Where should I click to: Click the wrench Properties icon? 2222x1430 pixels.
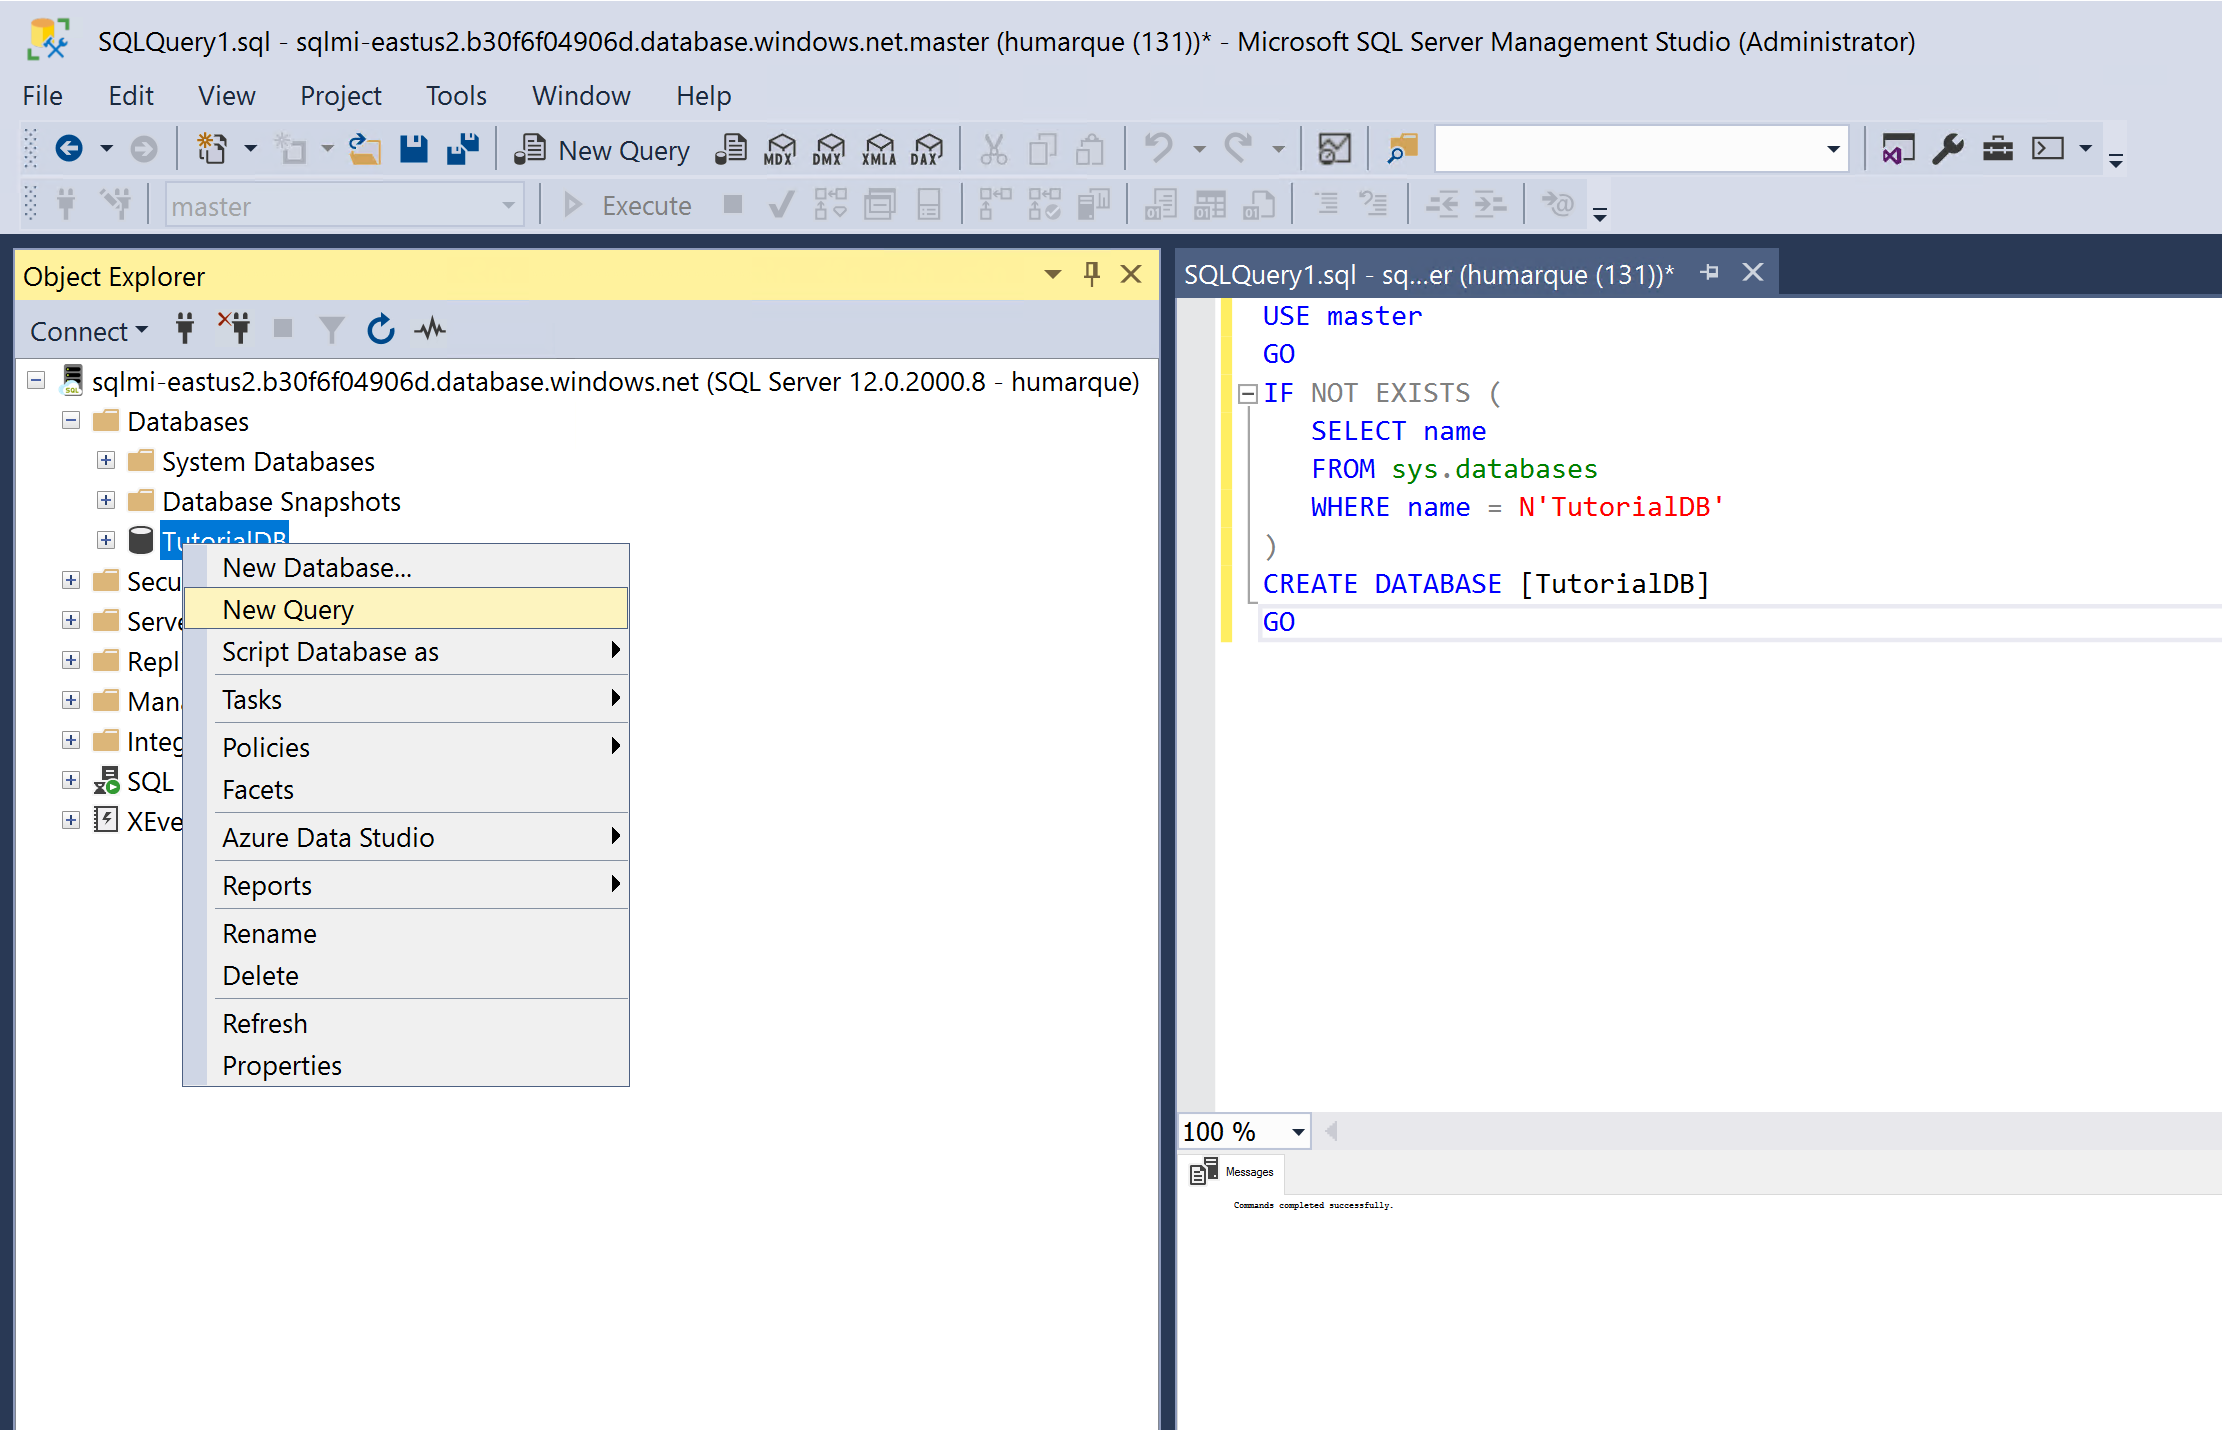1948,149
